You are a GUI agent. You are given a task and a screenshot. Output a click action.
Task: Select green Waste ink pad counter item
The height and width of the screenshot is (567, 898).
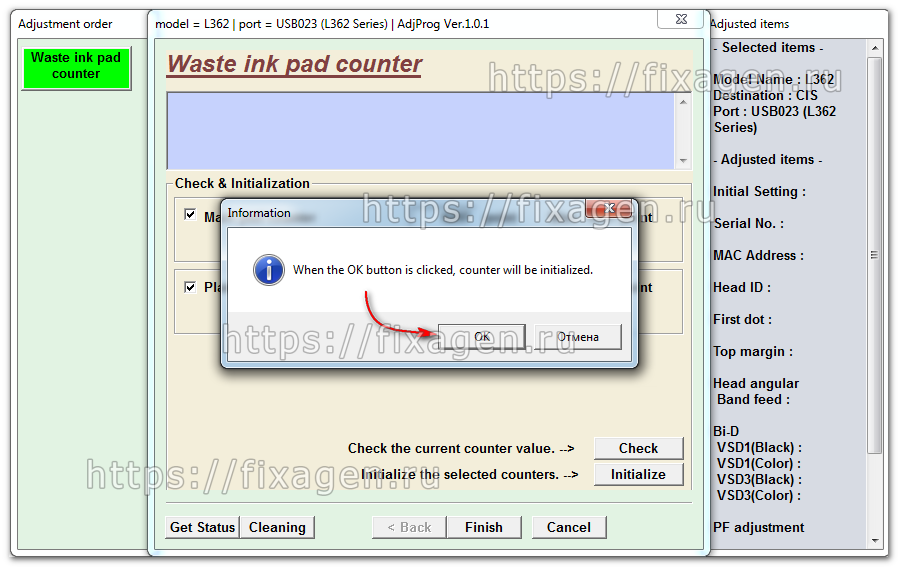[76, 66]
